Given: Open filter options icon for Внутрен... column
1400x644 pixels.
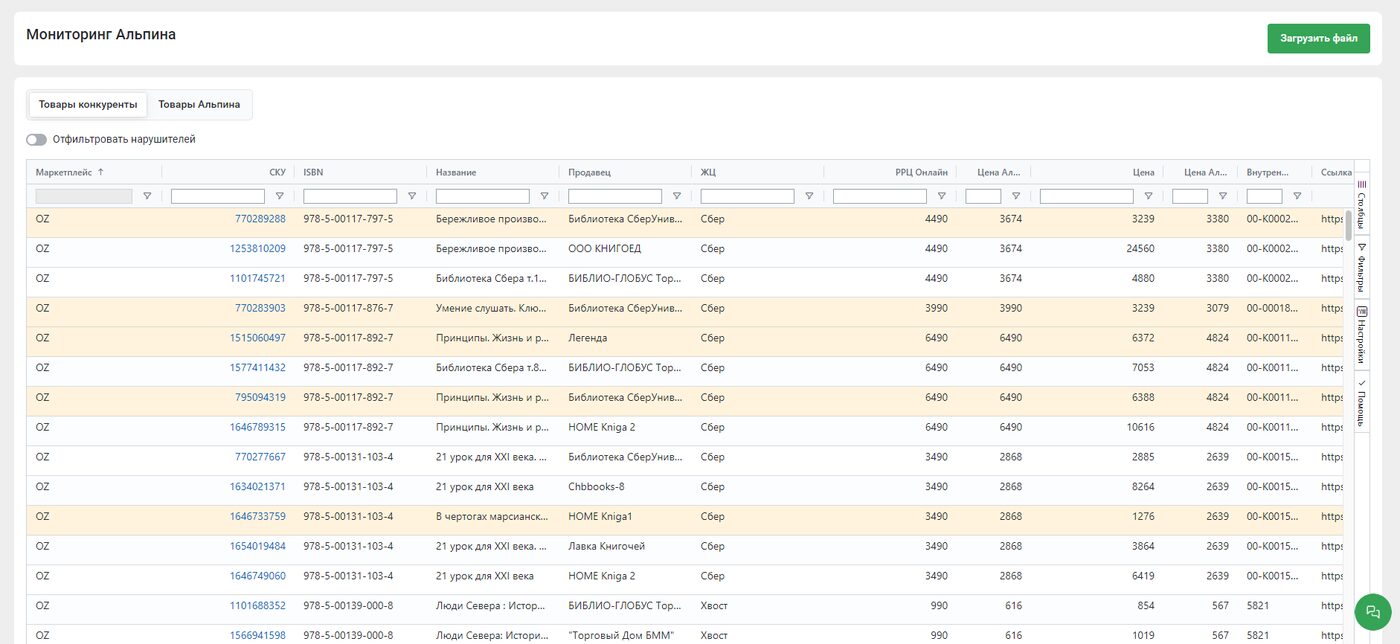Looking at the screenshot, I should pos(1297,197).
